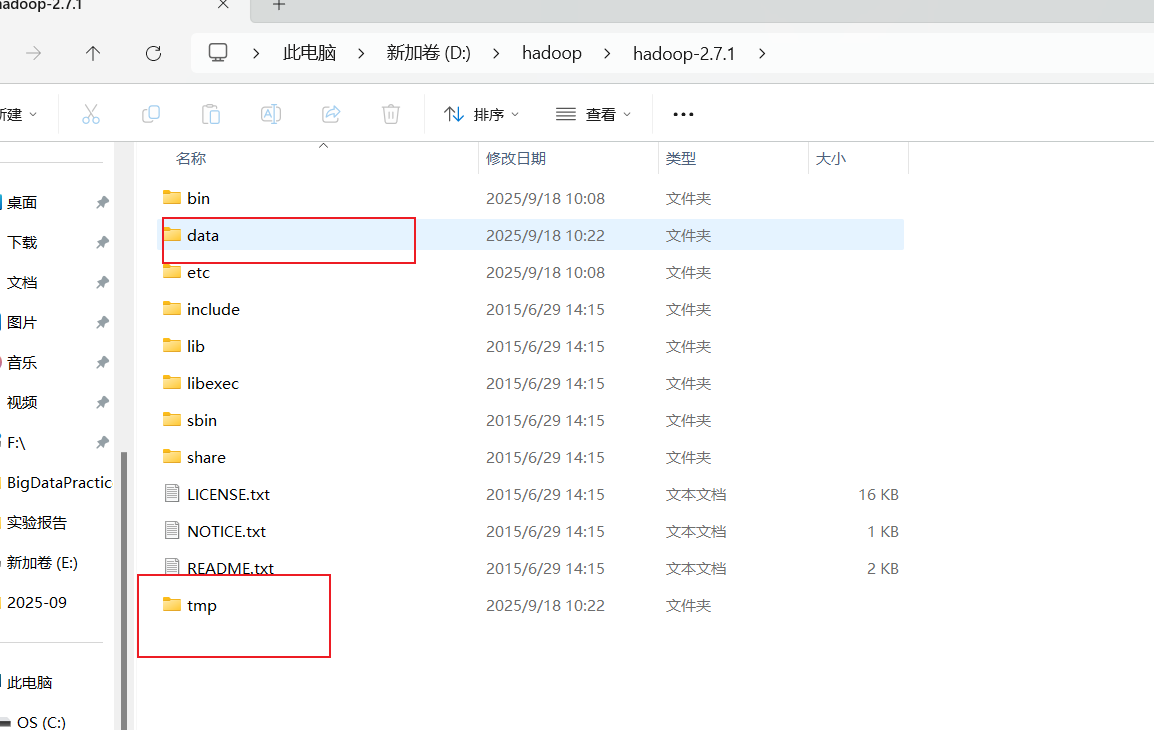
Task: Open the see more ellipsis menu
Action: pos(683,114)
